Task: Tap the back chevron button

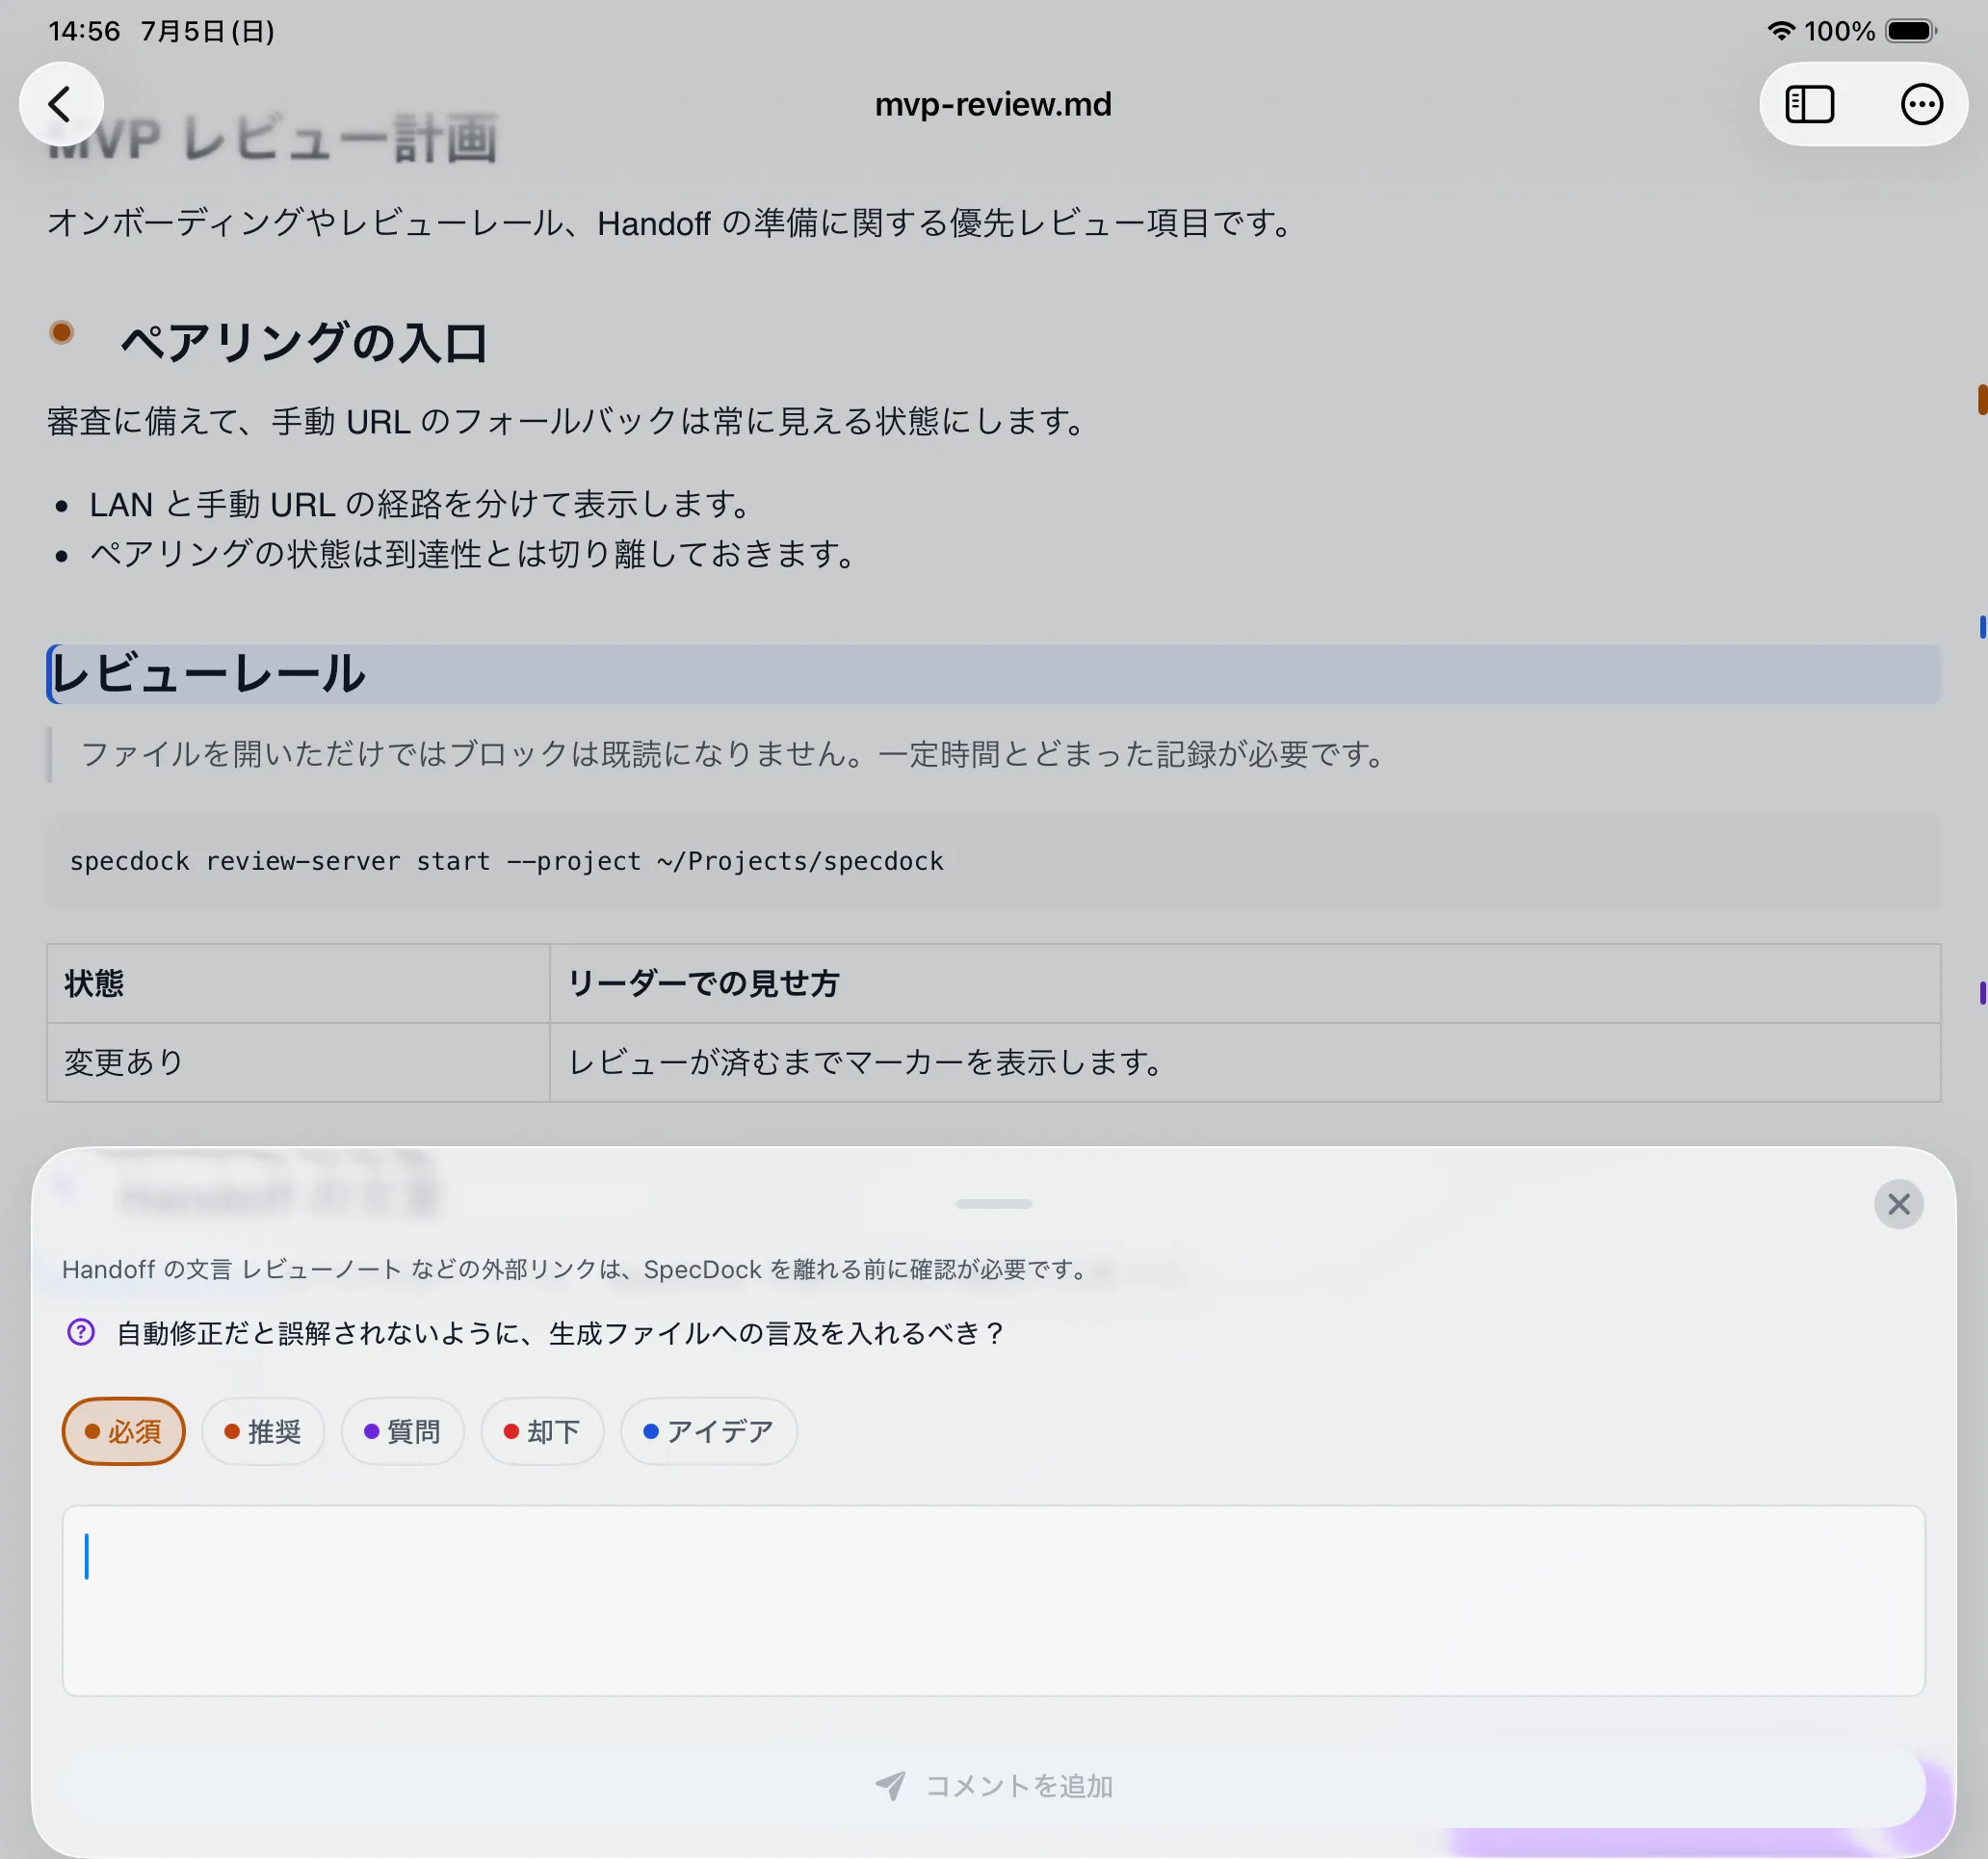Action: coord(61,104)
